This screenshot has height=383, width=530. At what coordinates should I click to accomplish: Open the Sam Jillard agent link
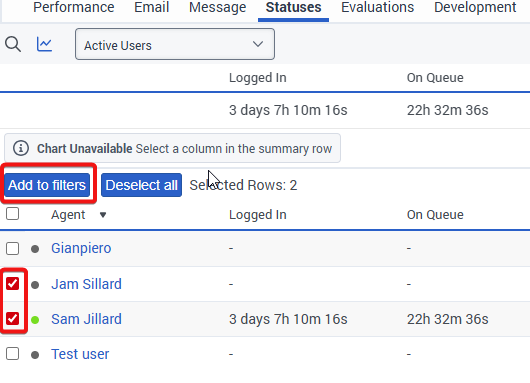coord(86,319)
